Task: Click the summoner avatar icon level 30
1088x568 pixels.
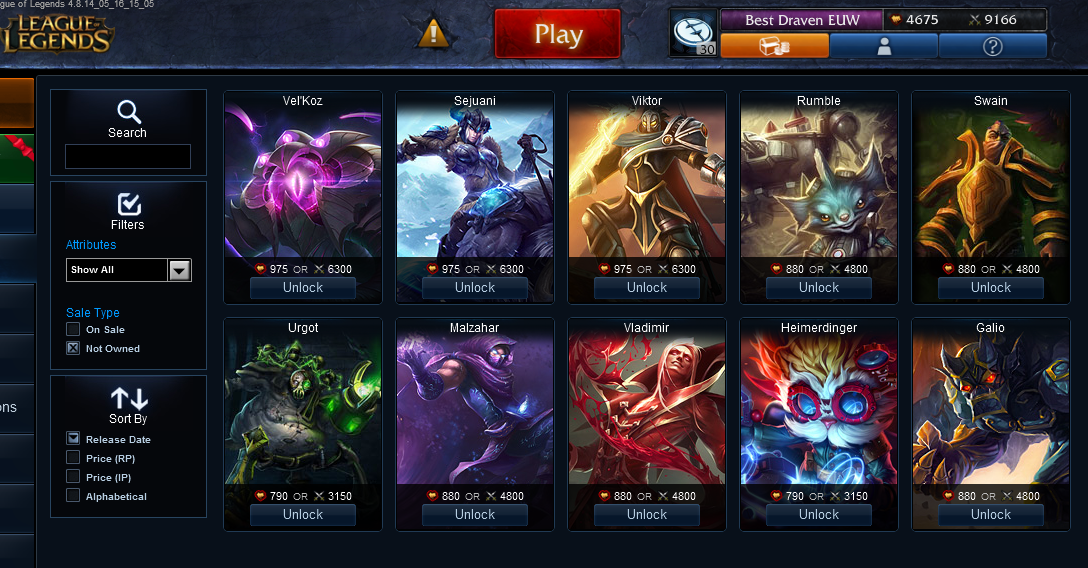Action: 694,33
